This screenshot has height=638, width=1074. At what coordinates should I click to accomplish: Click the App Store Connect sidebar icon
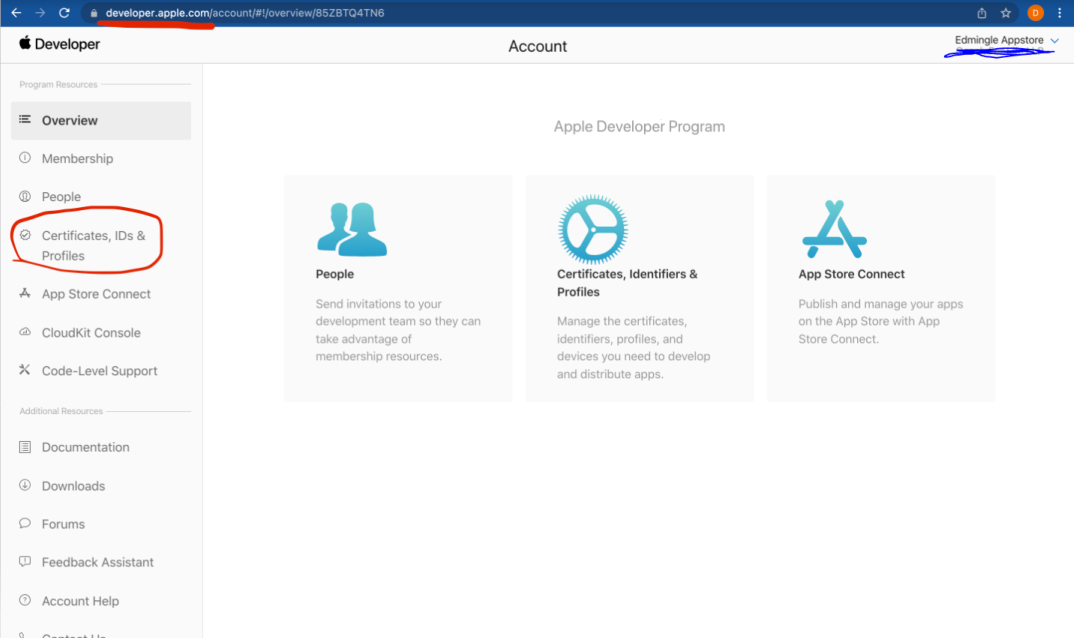click(25, 293)
